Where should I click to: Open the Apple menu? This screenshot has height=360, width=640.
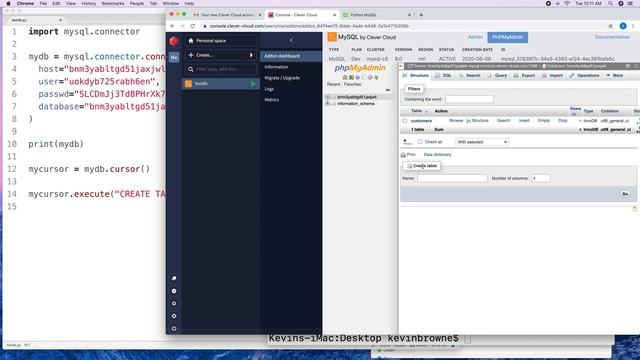coord(8,3)
